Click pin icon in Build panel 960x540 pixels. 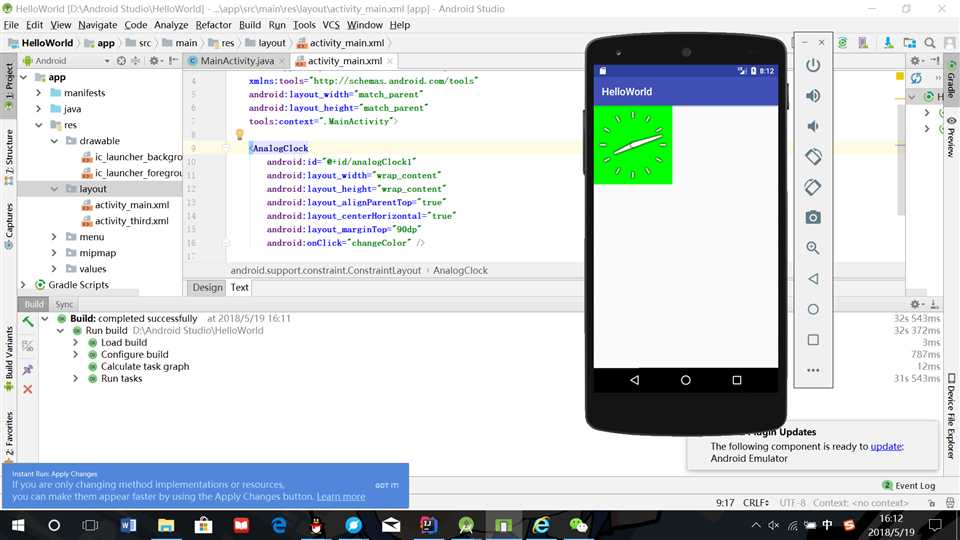tap(28, 370)
